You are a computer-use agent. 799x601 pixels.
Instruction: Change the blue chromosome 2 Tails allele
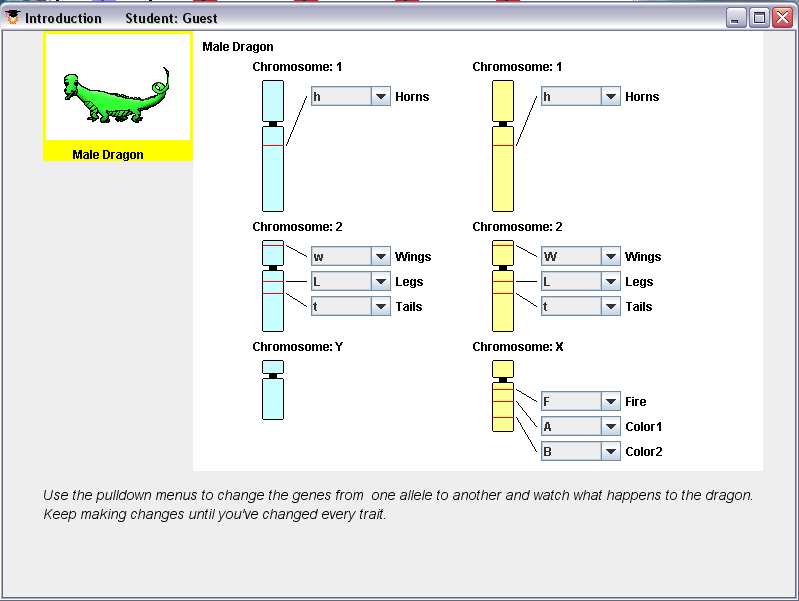351,306
